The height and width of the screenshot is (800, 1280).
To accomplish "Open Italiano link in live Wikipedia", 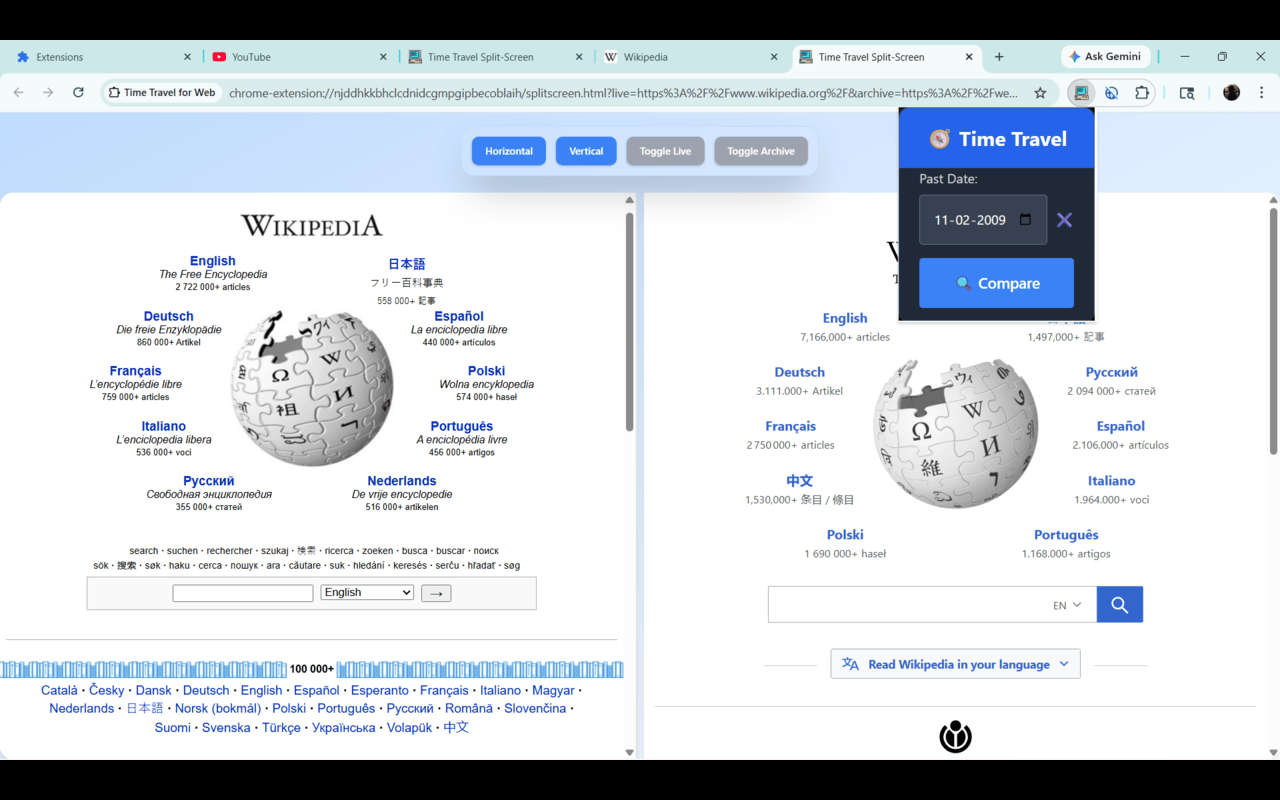I will (1111, 481).
